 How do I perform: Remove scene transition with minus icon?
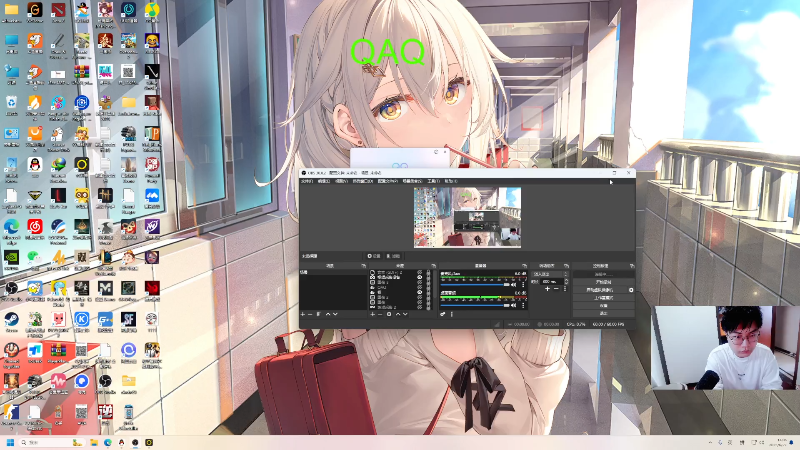click(x=556, y=289)
